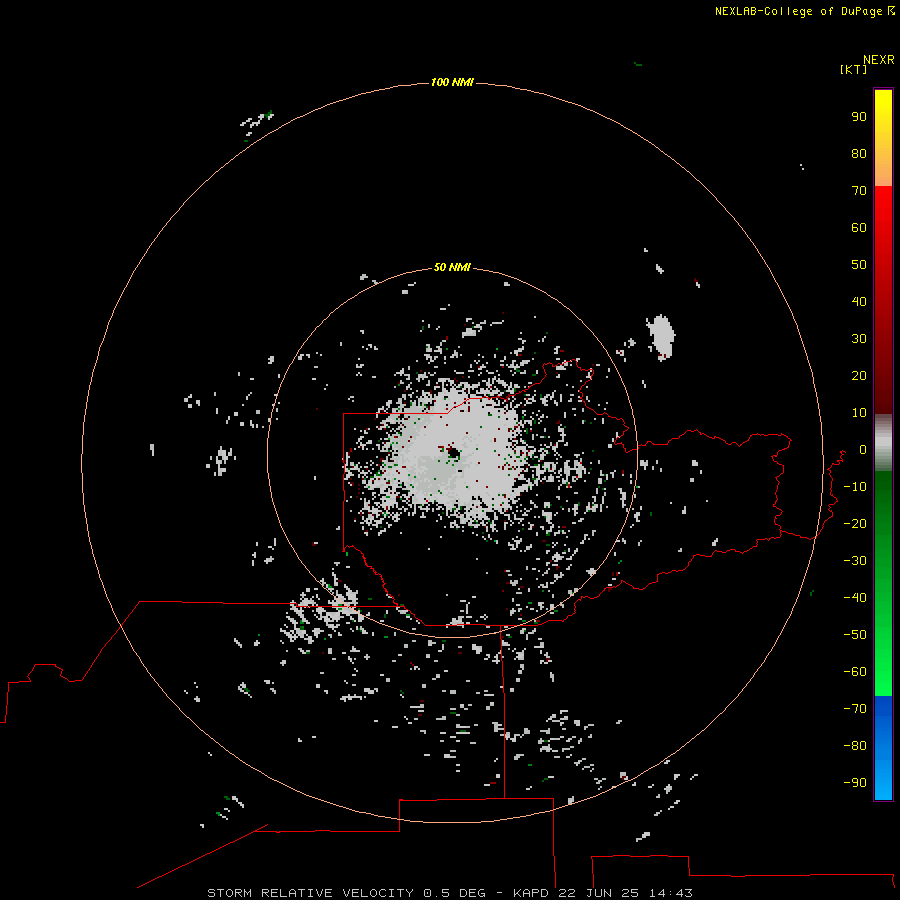Click the -30 value on the velocity scale
Screen dimensions: 900x900
tap(855, 561)
